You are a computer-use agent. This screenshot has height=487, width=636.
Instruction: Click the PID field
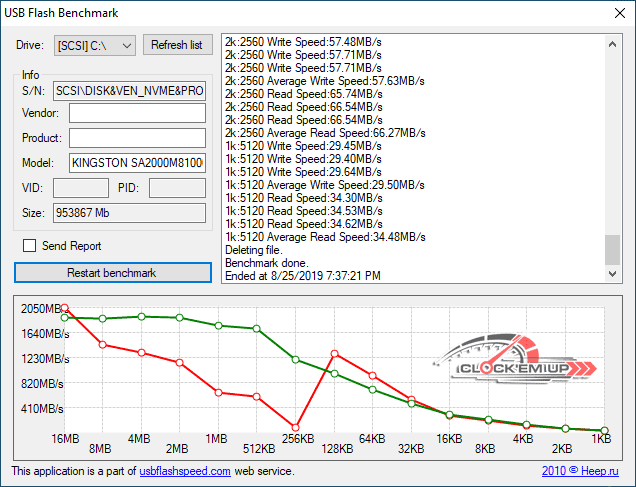[x=177, y=188]
